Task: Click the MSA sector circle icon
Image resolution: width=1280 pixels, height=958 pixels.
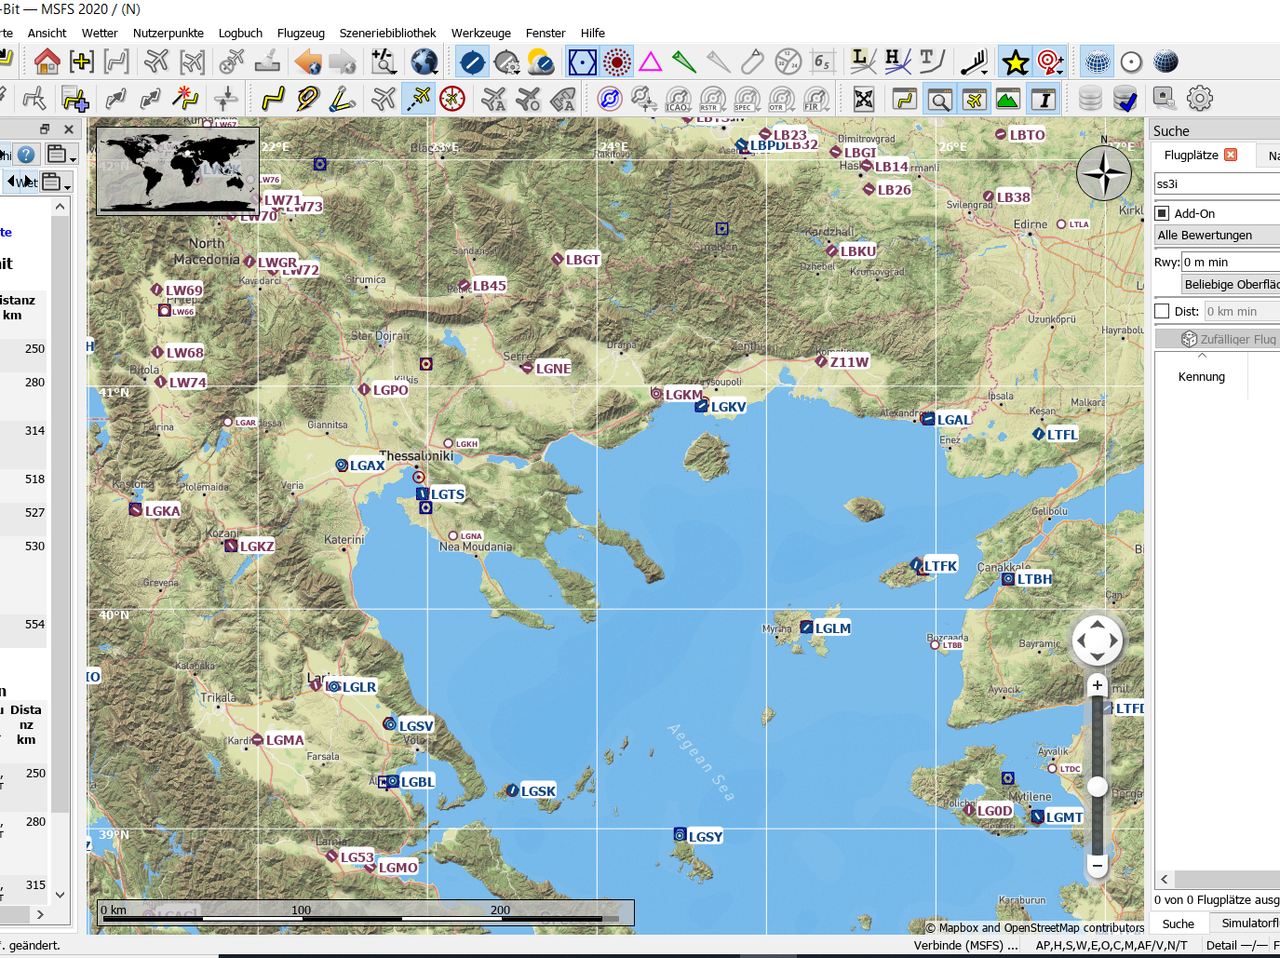Action: coord(788,62)
